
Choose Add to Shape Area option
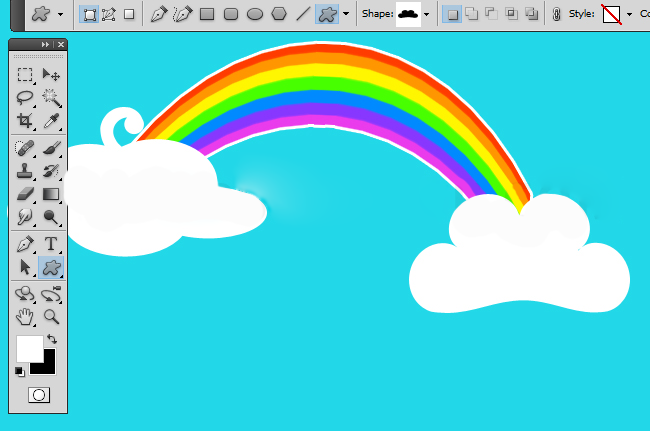472,15
